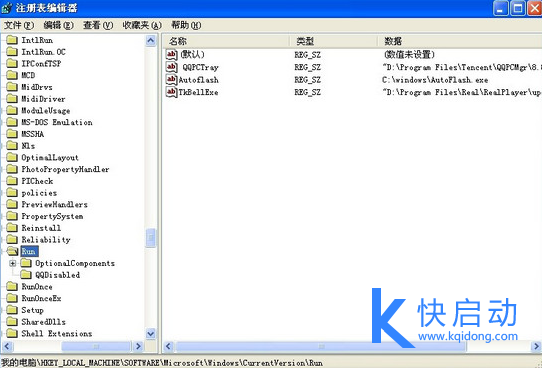Viewport: 542px width, 368px height.
Task: Click the open Run folder icon
Action: click(12, 251)
